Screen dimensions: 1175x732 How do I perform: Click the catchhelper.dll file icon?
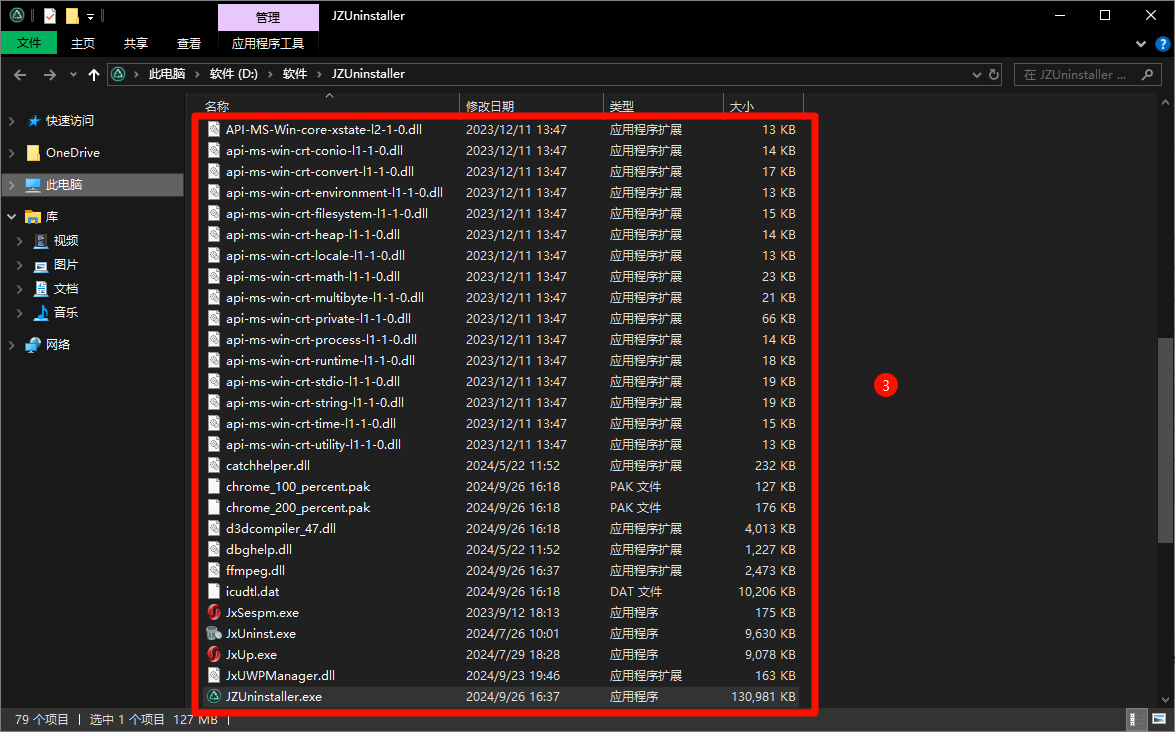[x=214, y=465]
